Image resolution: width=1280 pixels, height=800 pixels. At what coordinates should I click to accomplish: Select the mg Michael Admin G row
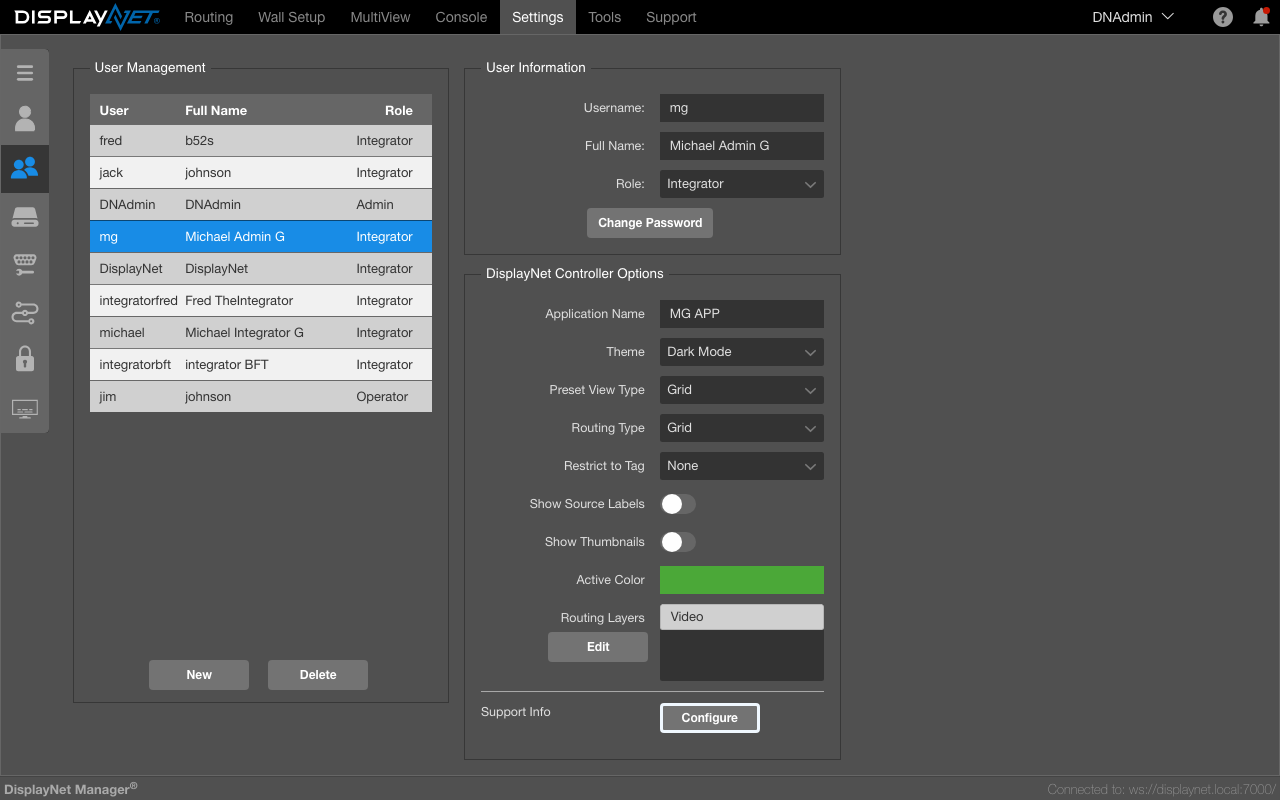261,237
